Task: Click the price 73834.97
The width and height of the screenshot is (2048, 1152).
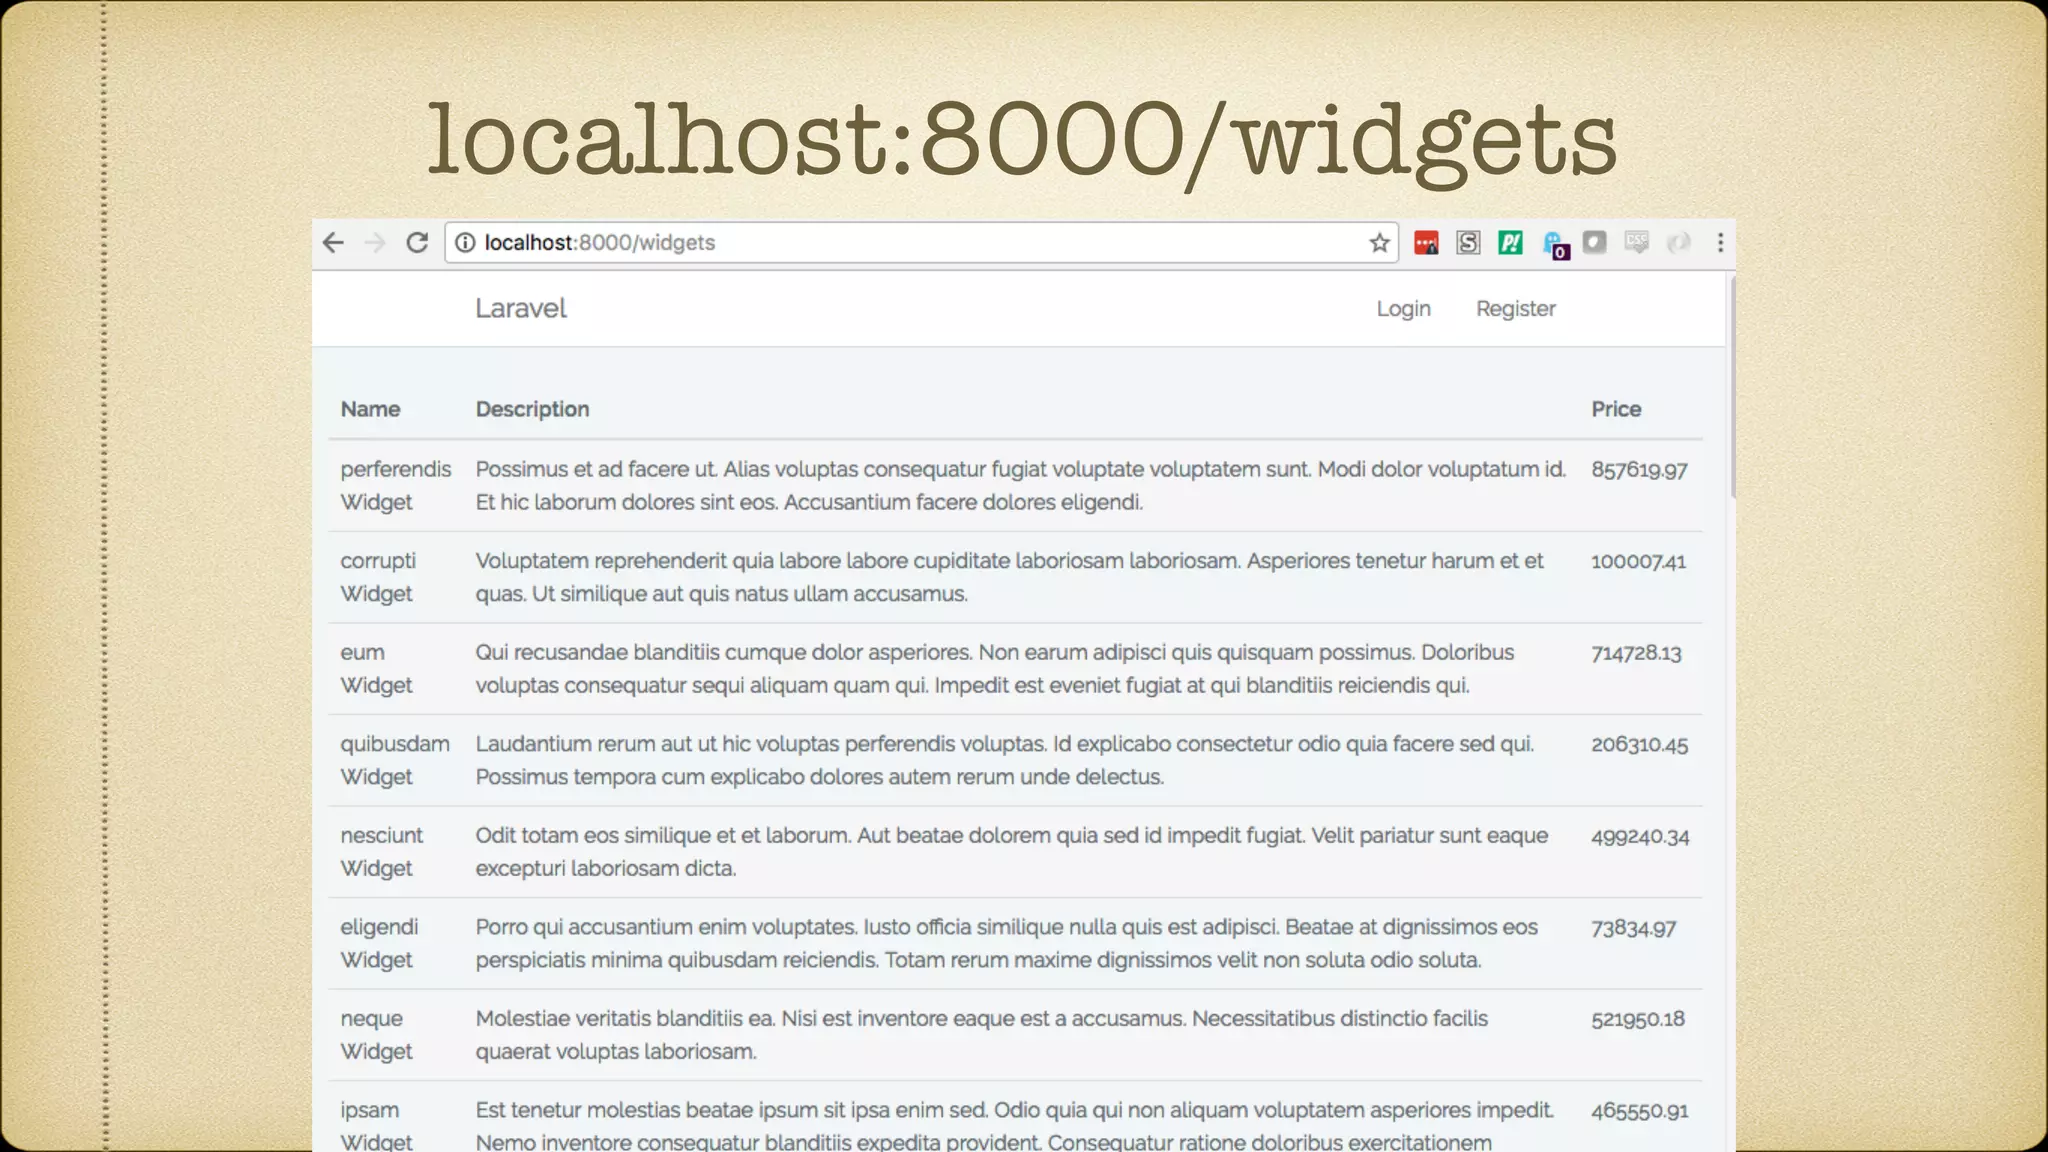Action: (1633, 928)
